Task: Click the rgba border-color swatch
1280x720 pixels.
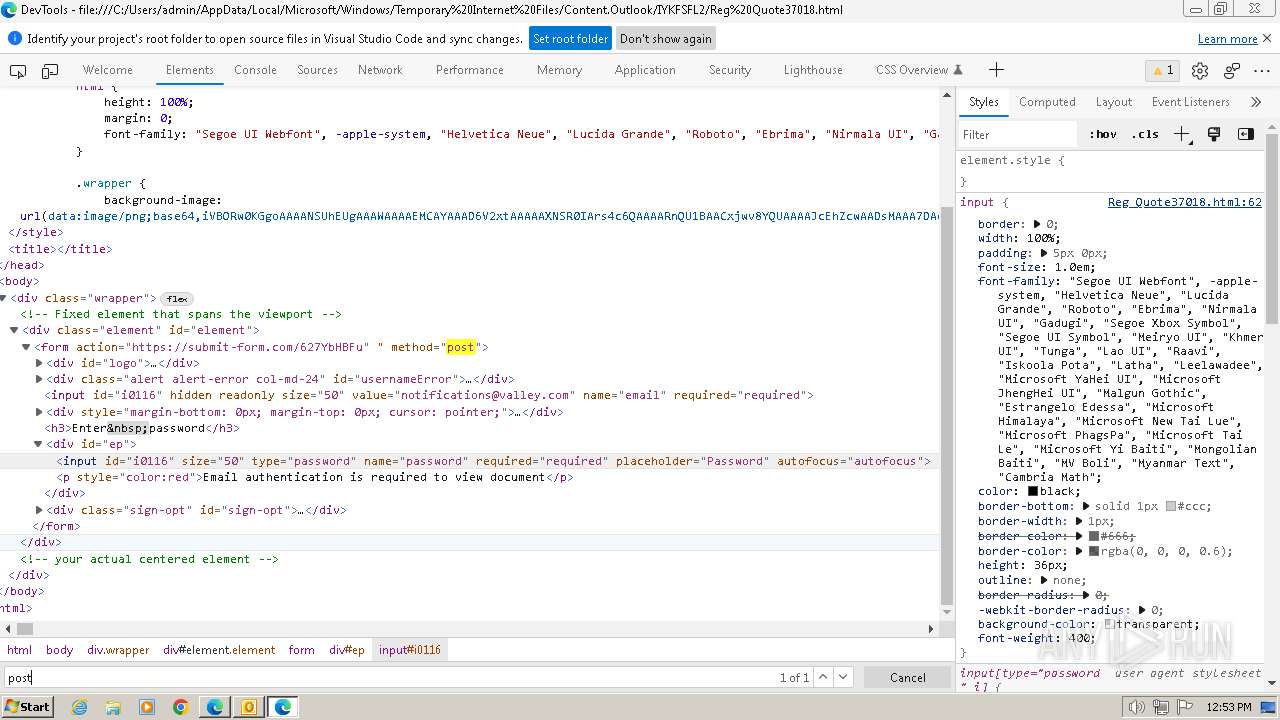Action: (1094, 551)
